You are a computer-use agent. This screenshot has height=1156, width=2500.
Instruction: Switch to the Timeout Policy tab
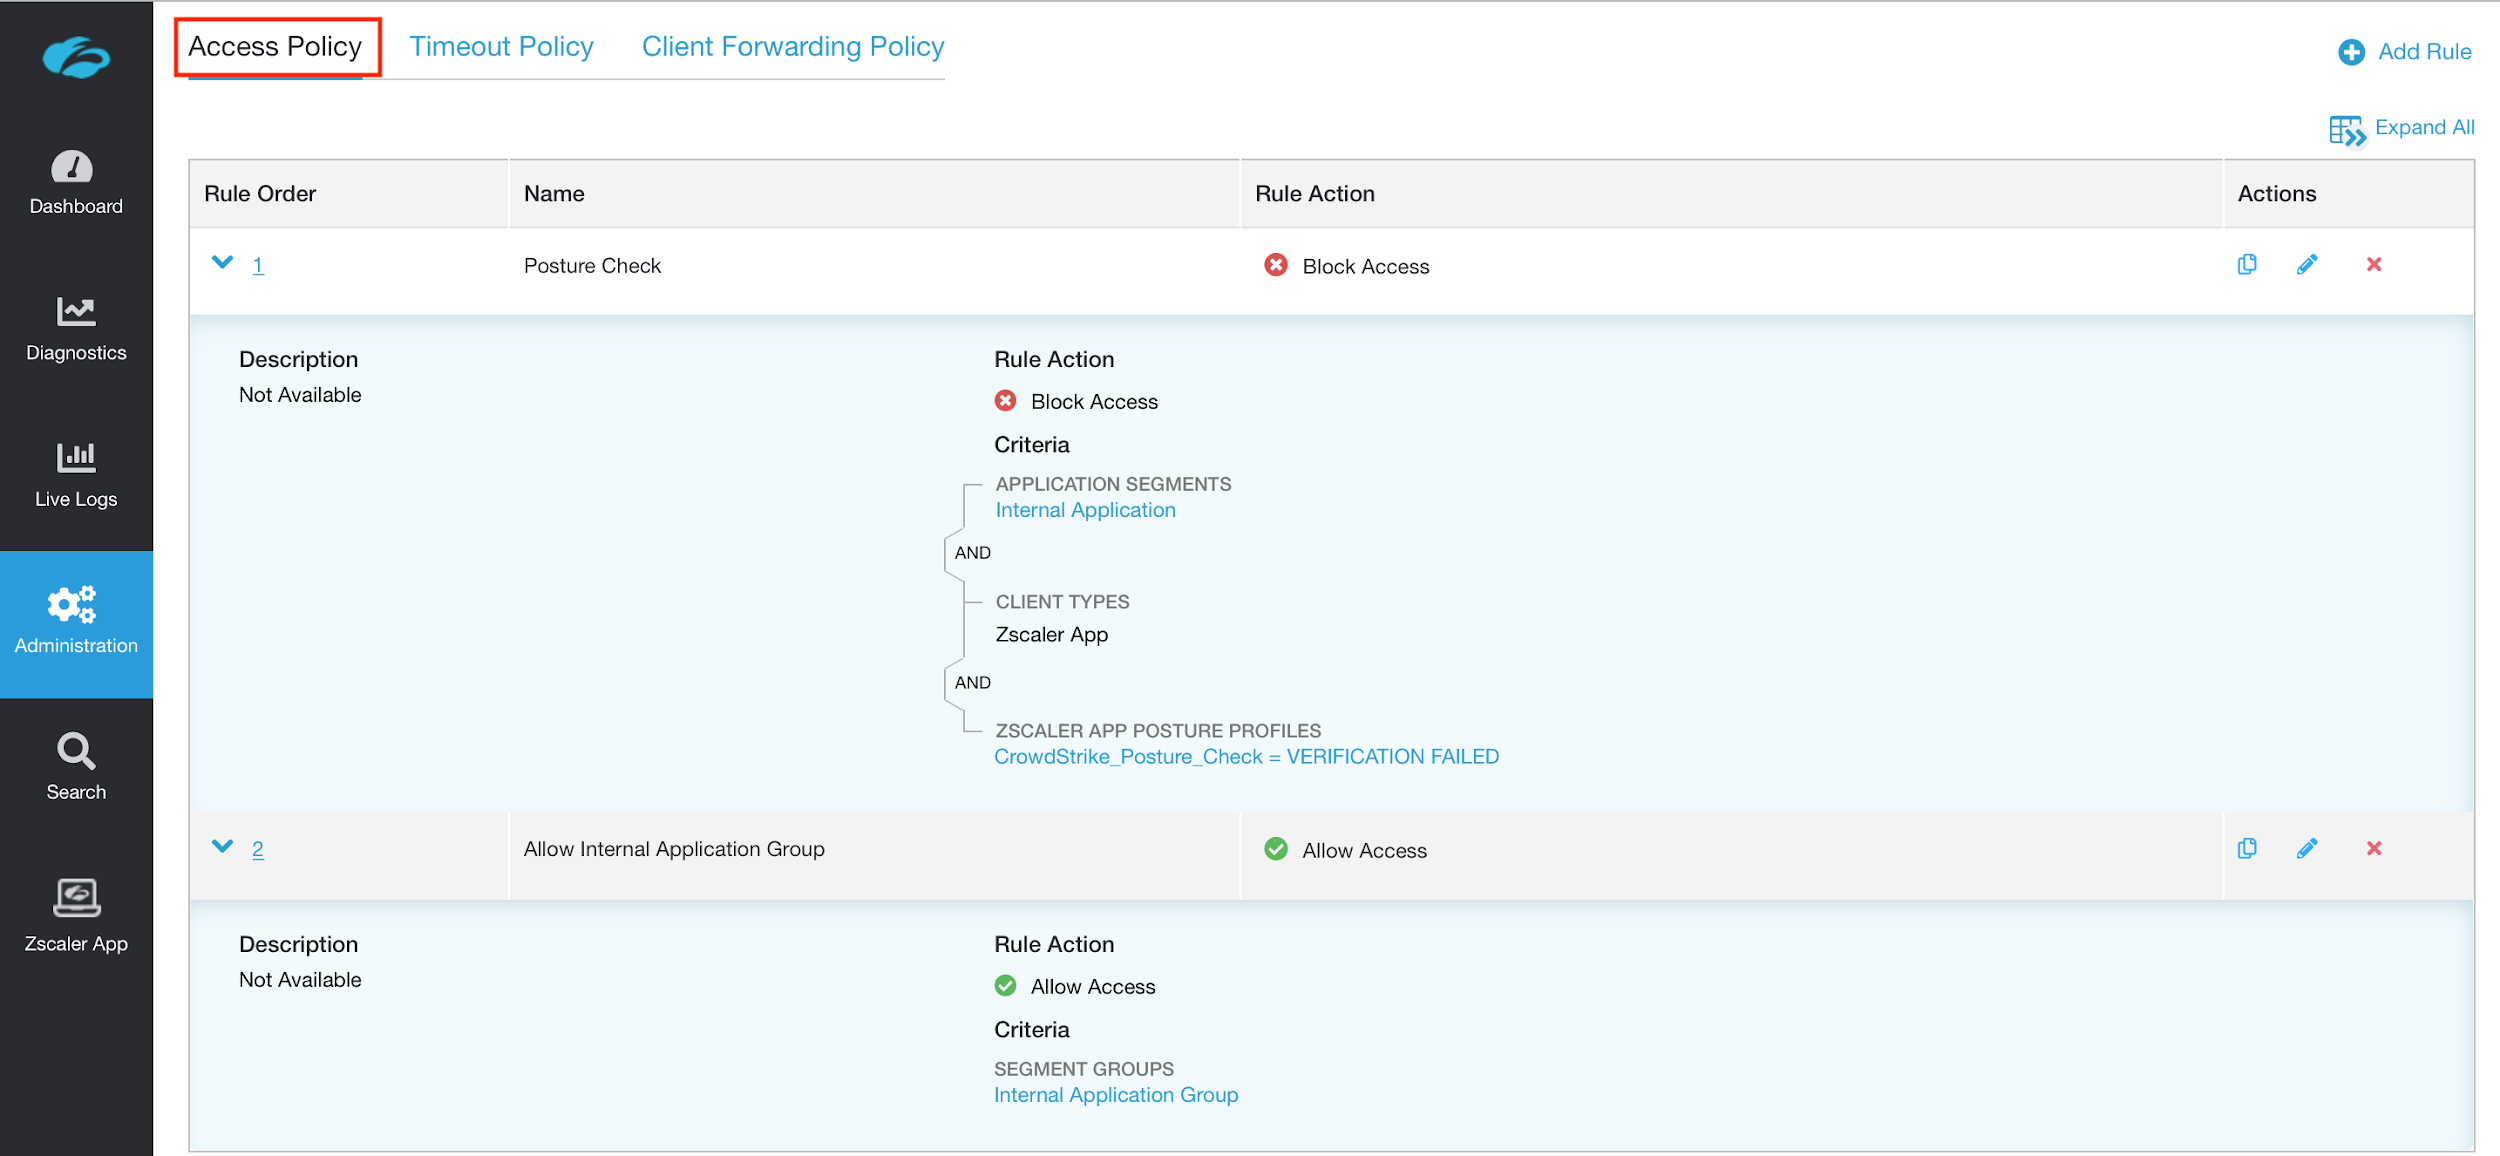[501, 45]
